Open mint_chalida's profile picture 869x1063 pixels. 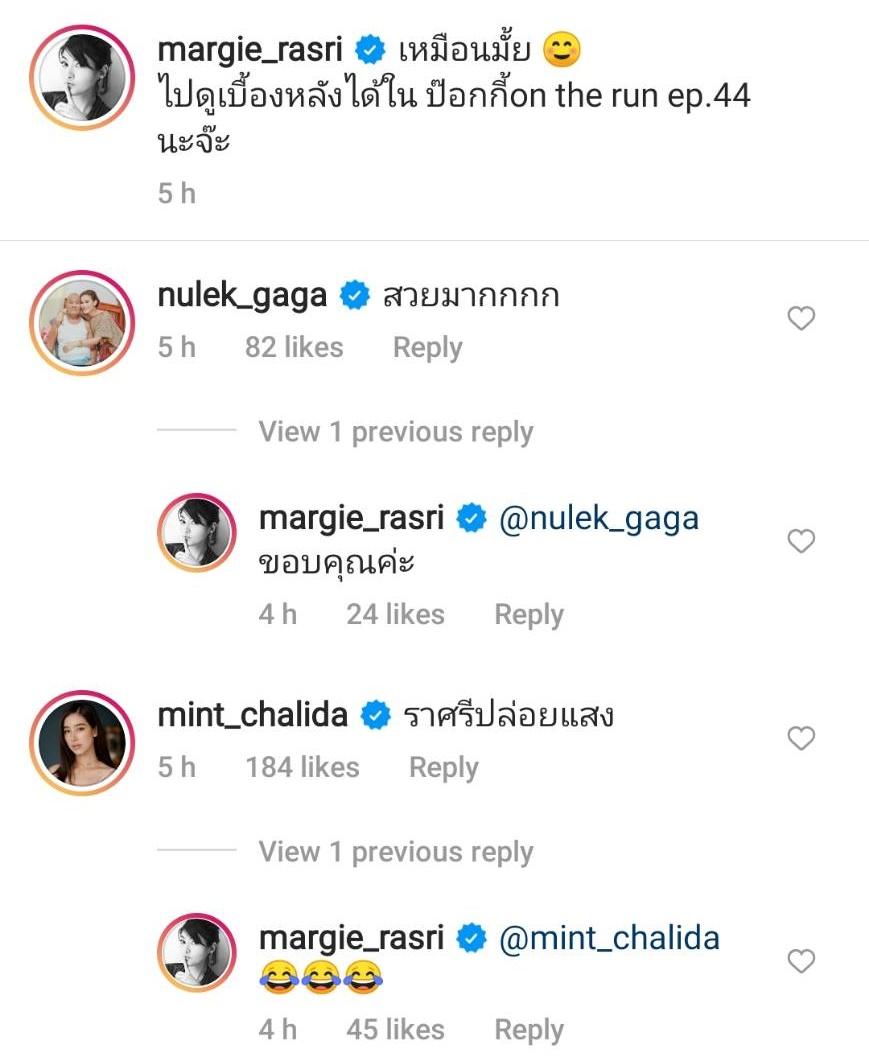(x=85, y=741)
